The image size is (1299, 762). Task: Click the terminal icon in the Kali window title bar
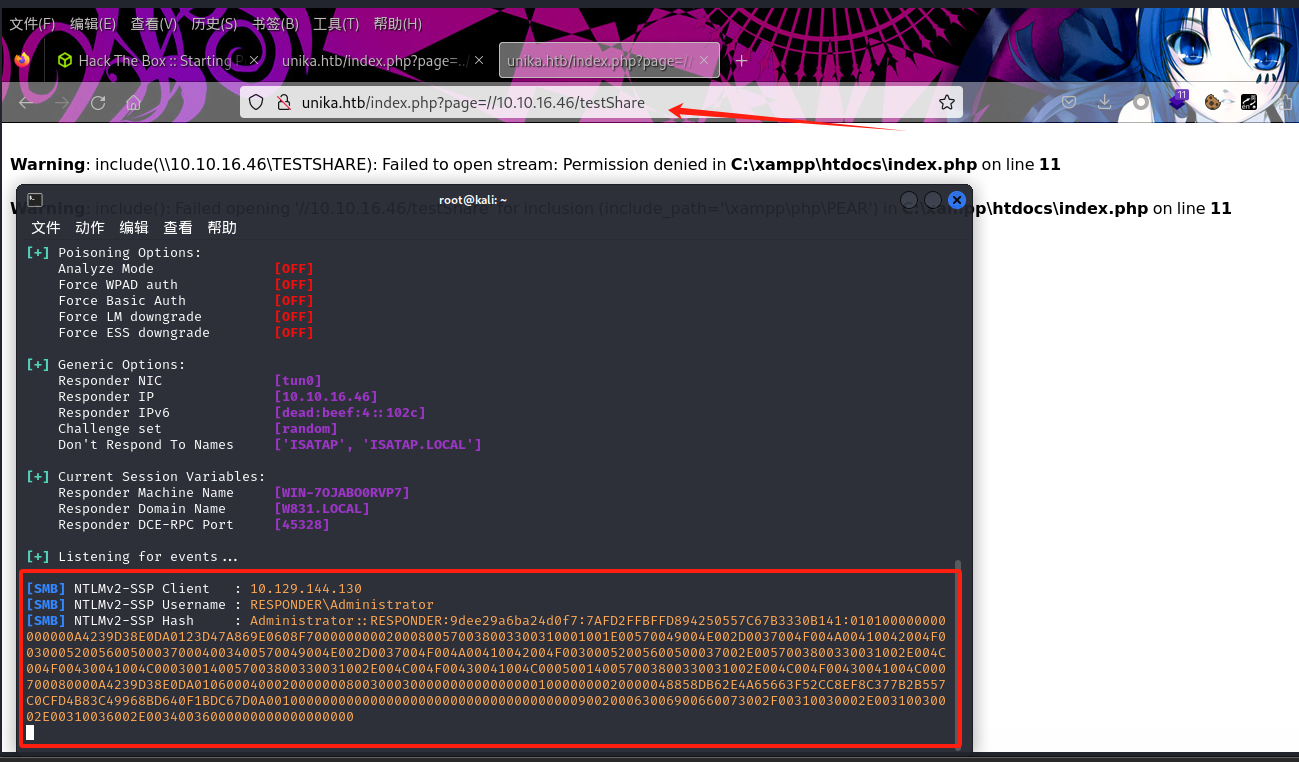click(34, 200)
